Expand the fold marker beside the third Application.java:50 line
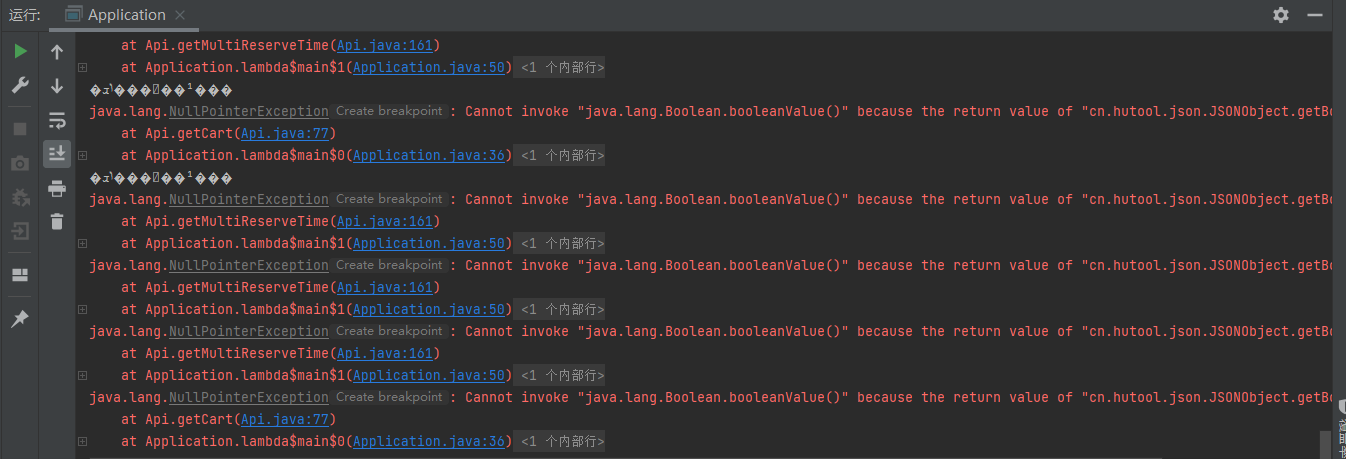The height and width of the screenshot is (459, 1346). coord(82,309)
